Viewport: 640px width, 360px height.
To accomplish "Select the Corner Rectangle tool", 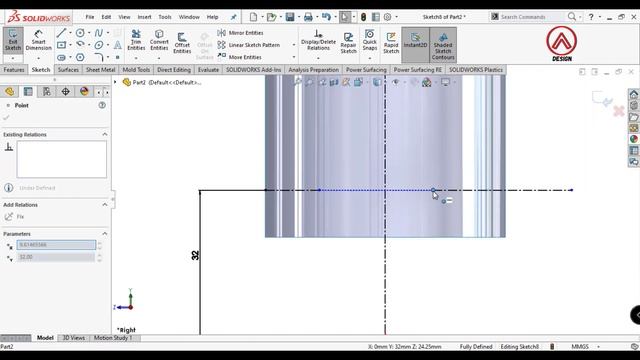I will tap(61, 44).
